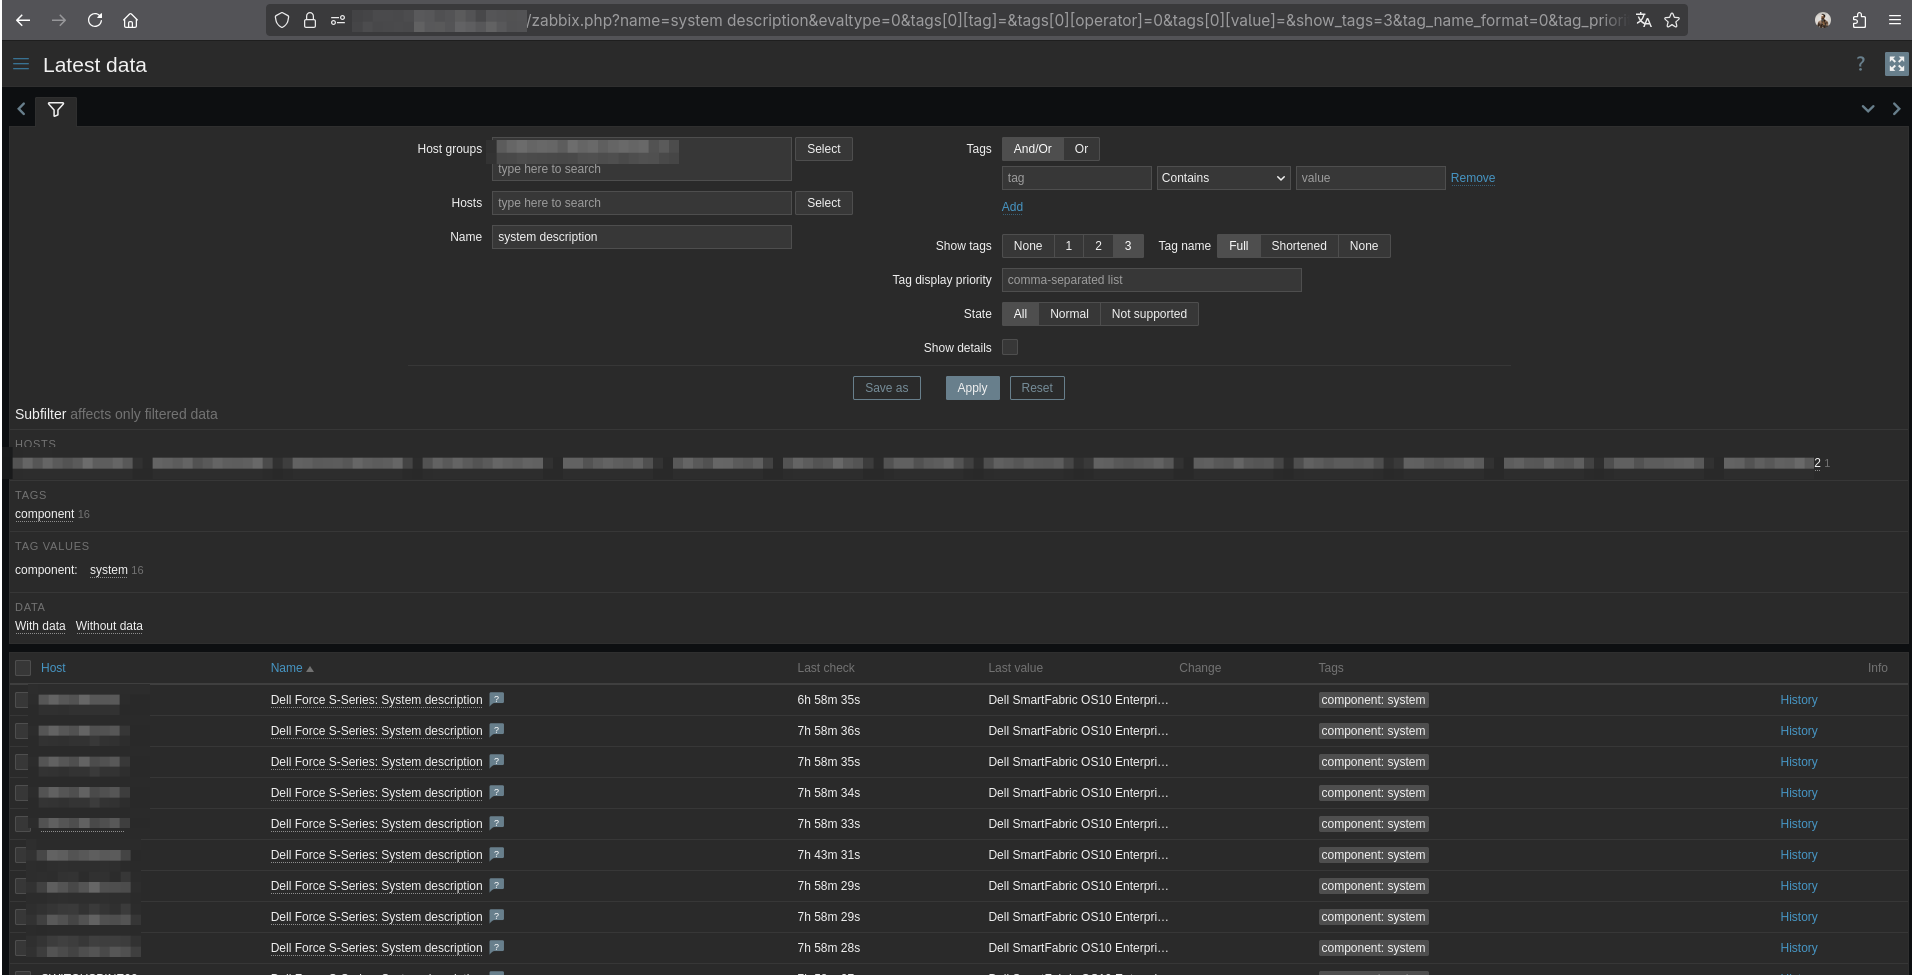Open the browser extensions icon

1859,20
